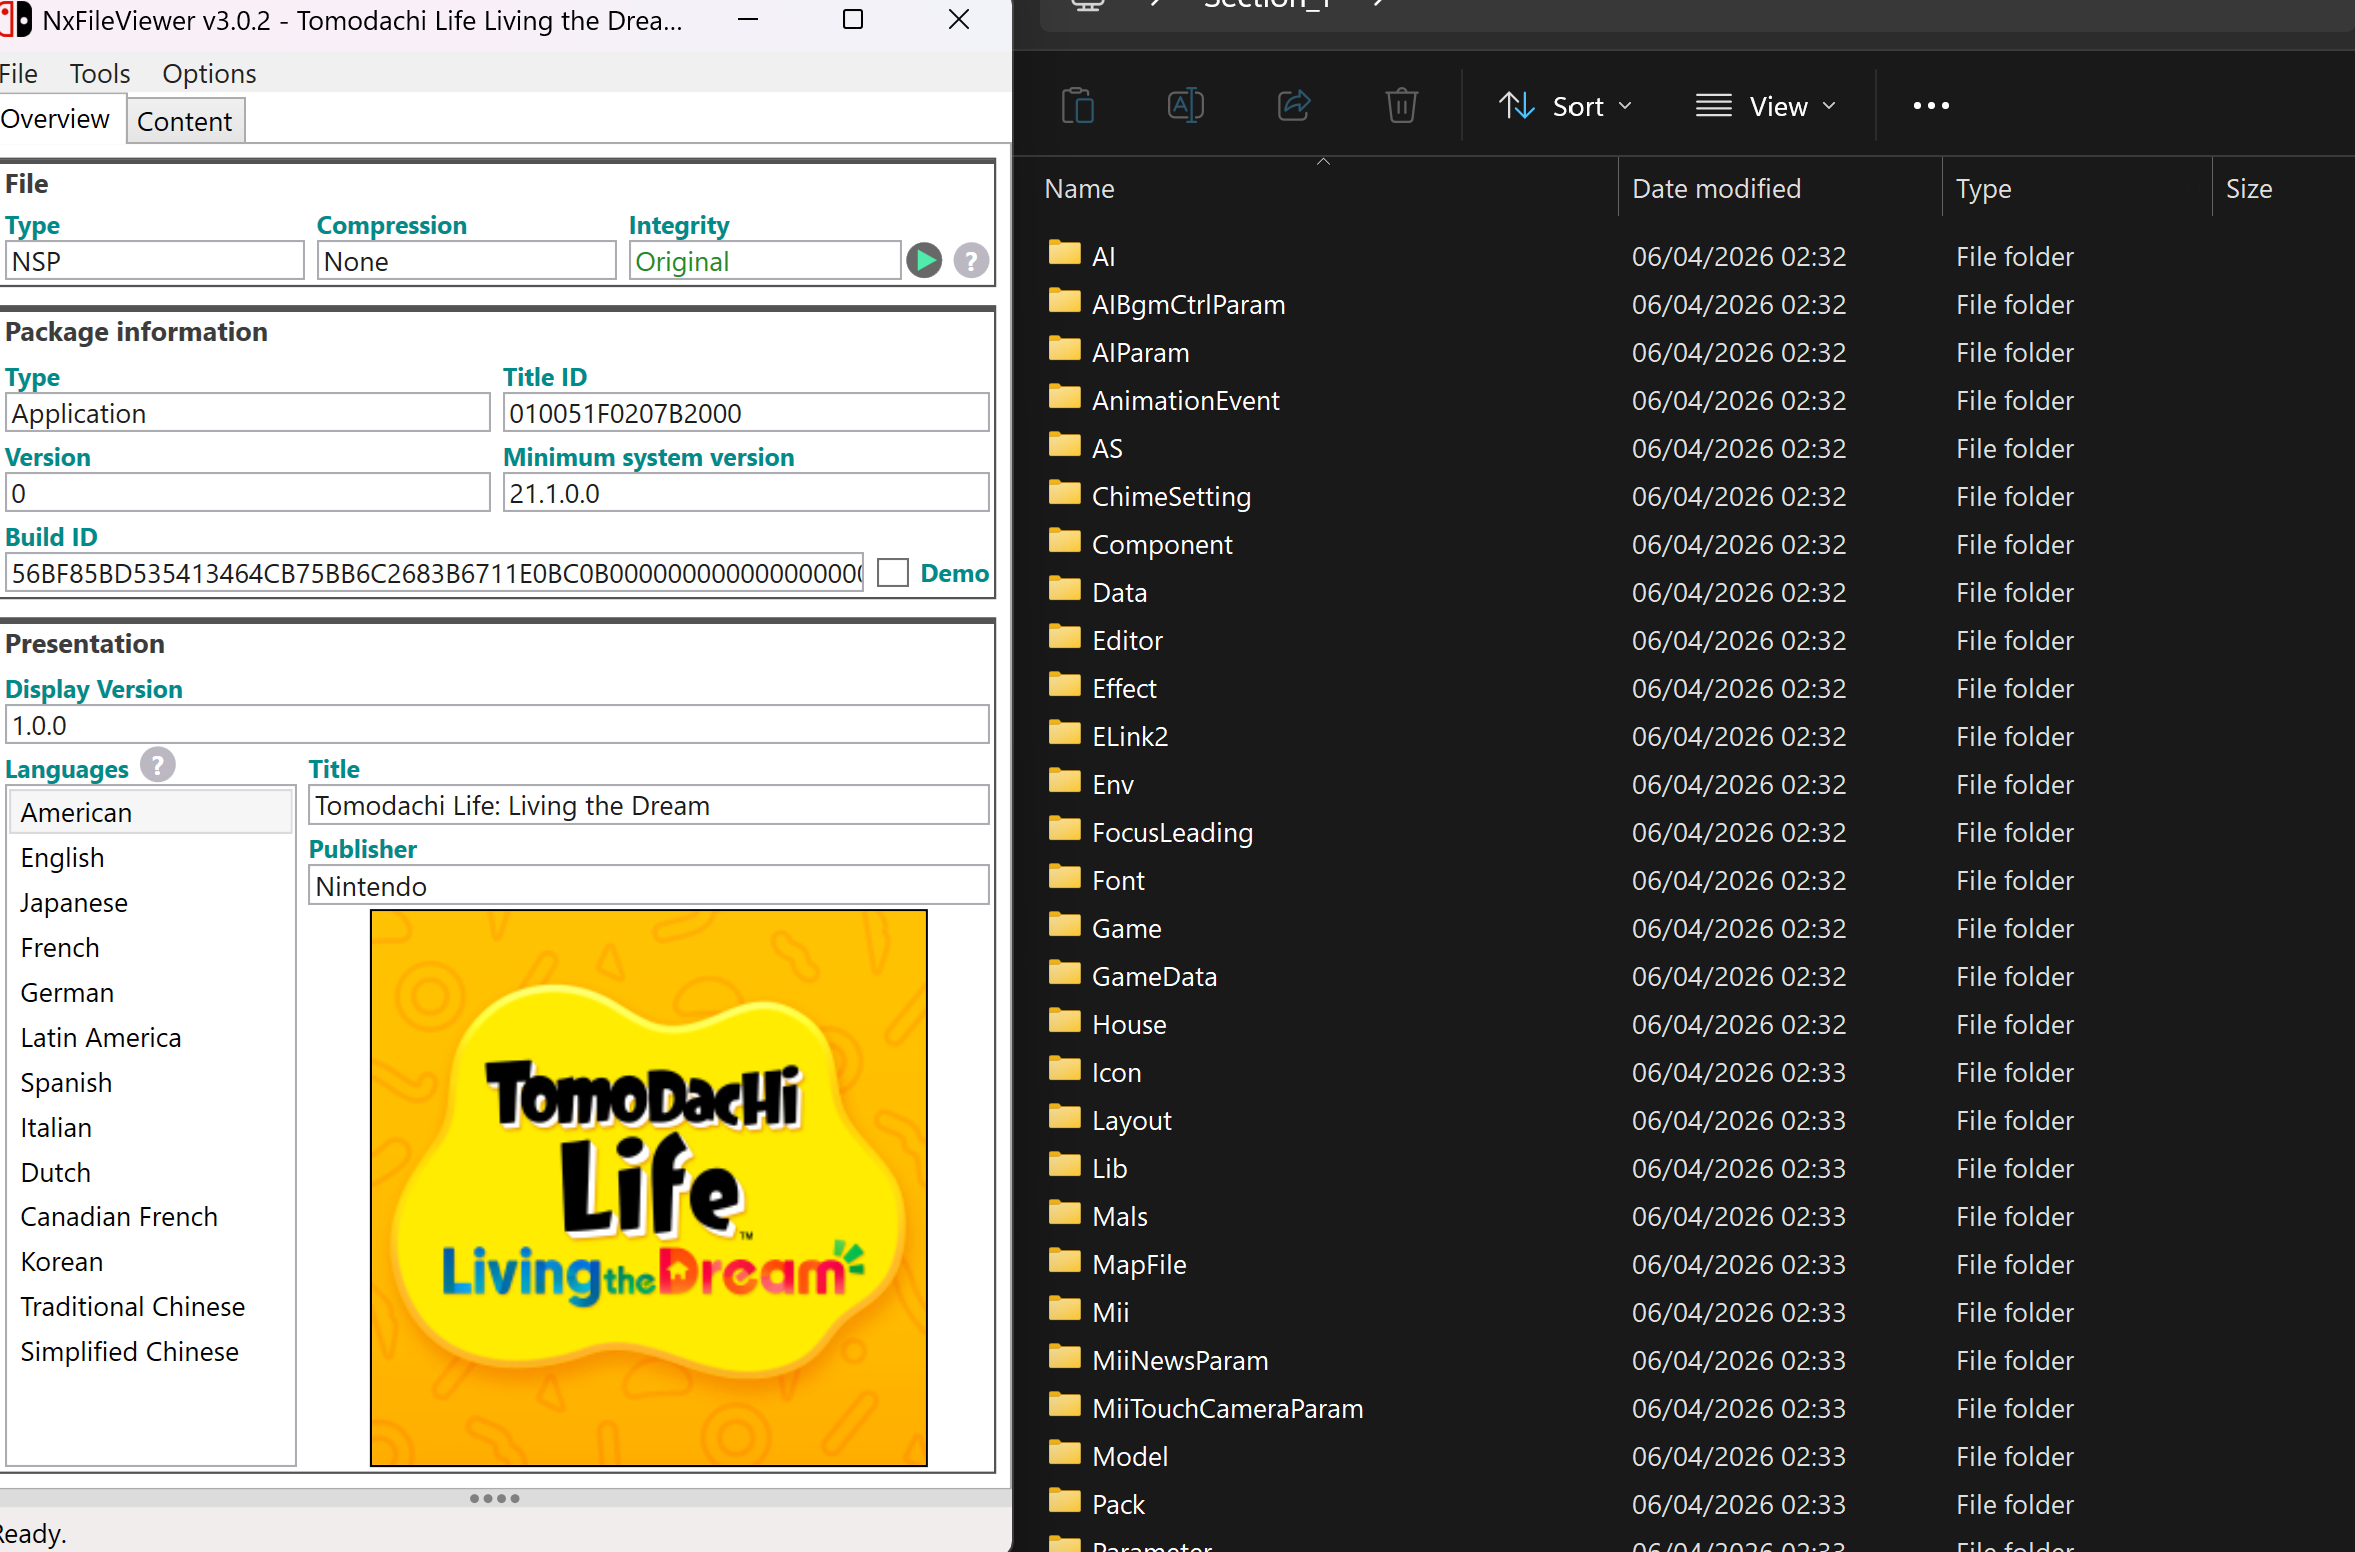The height and width of the screenshot is (1552, 2355).
Task: Select Korean in the Languages list
Action: point(62,1261)
